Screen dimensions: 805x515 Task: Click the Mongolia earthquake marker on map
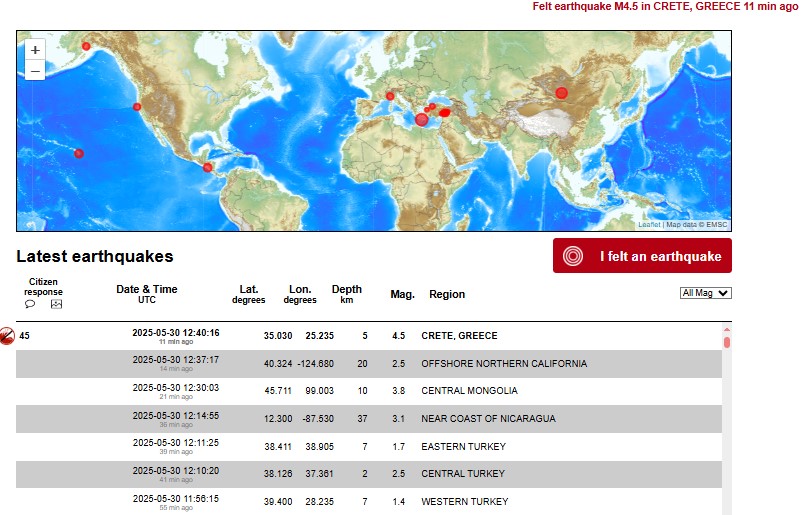coord(561,93)
